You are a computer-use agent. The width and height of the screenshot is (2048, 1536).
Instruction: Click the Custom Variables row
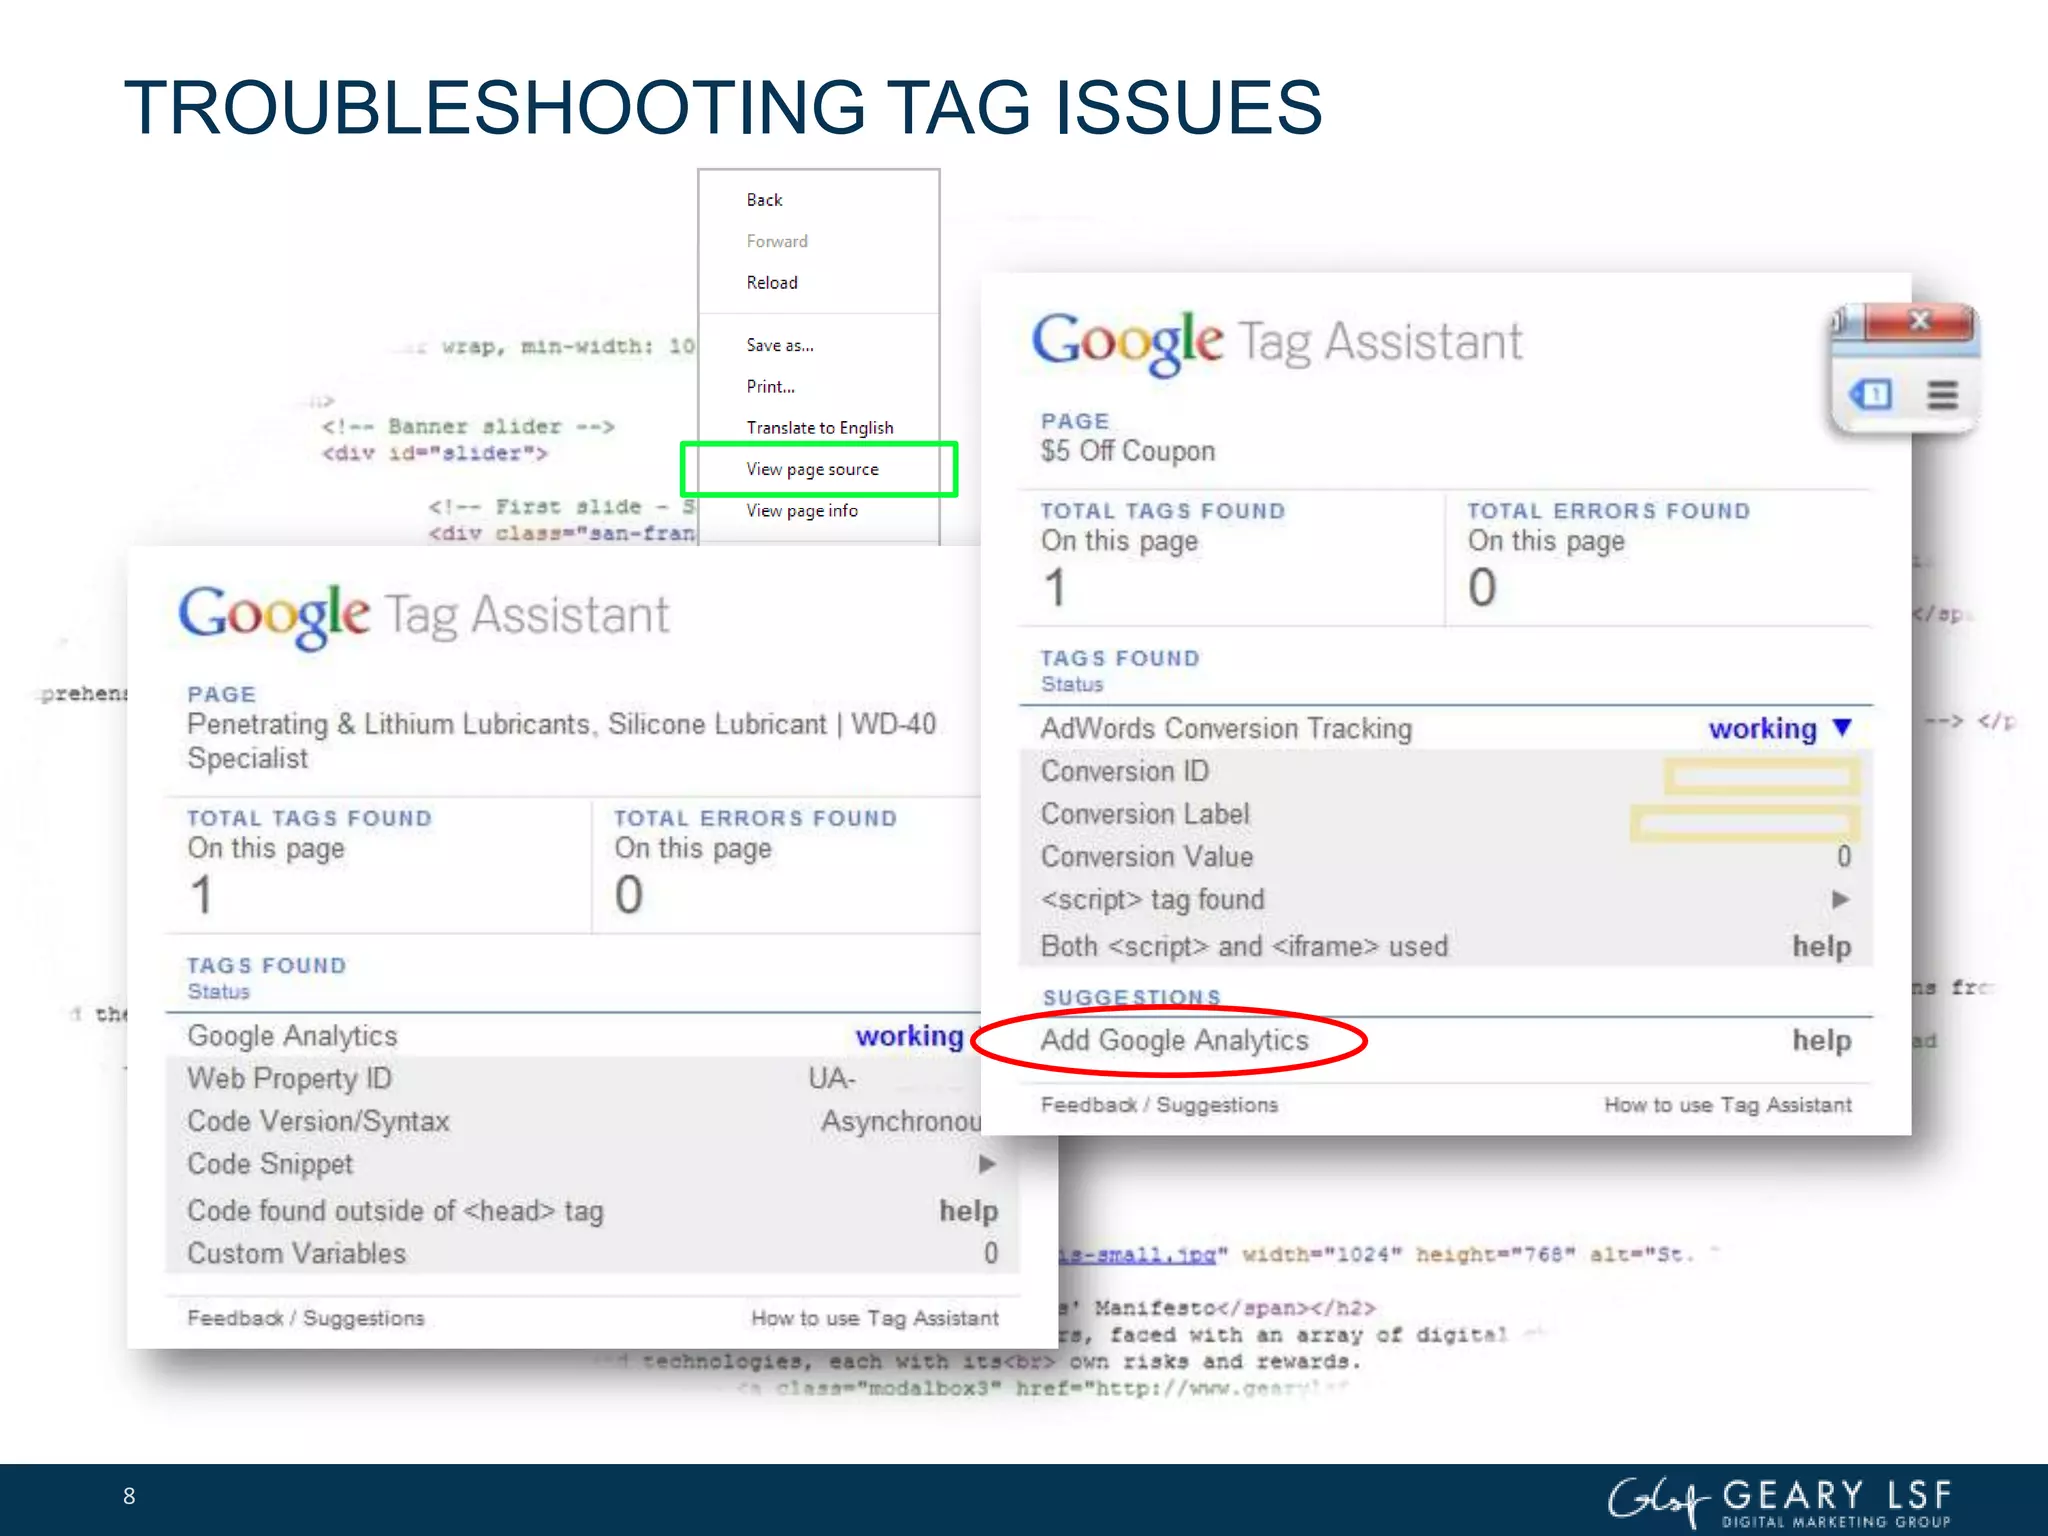coord(592,1254)
